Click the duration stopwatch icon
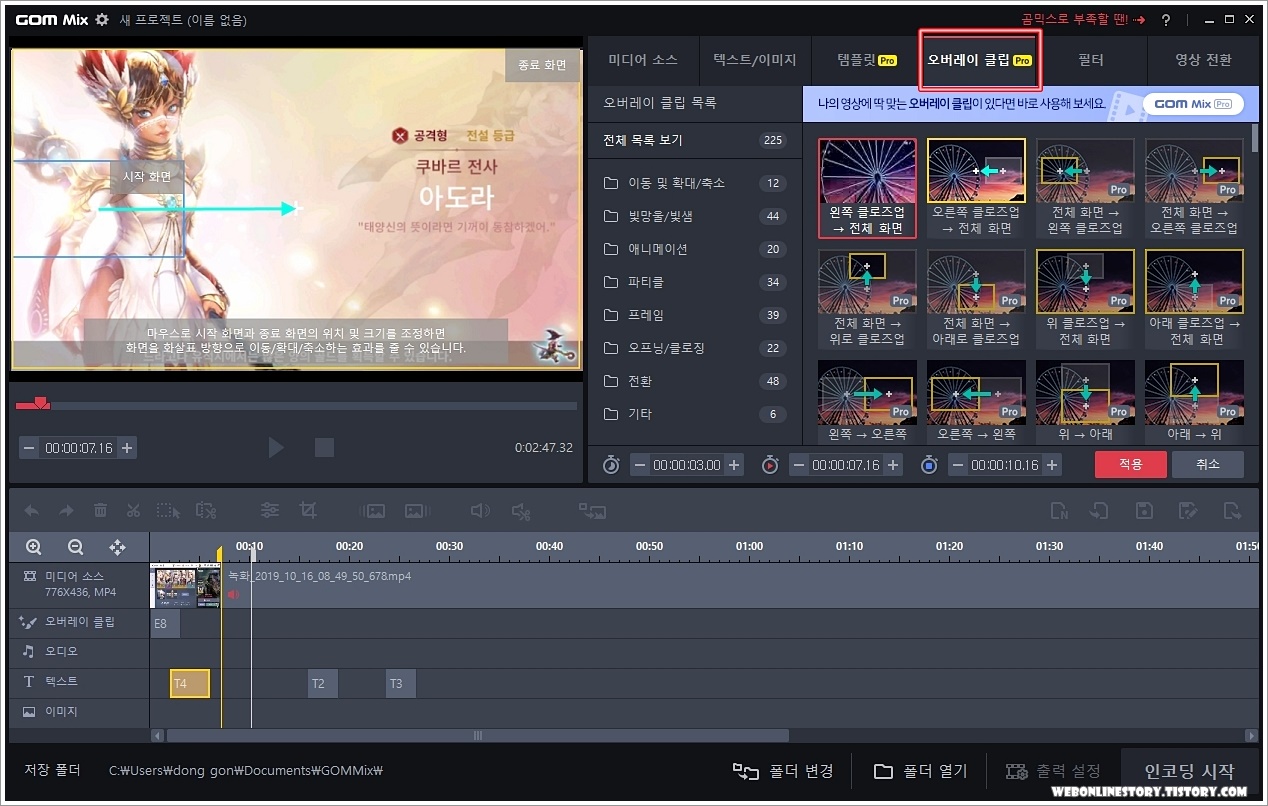Screen dimensions: 1268x806 [x=612, y=464]
